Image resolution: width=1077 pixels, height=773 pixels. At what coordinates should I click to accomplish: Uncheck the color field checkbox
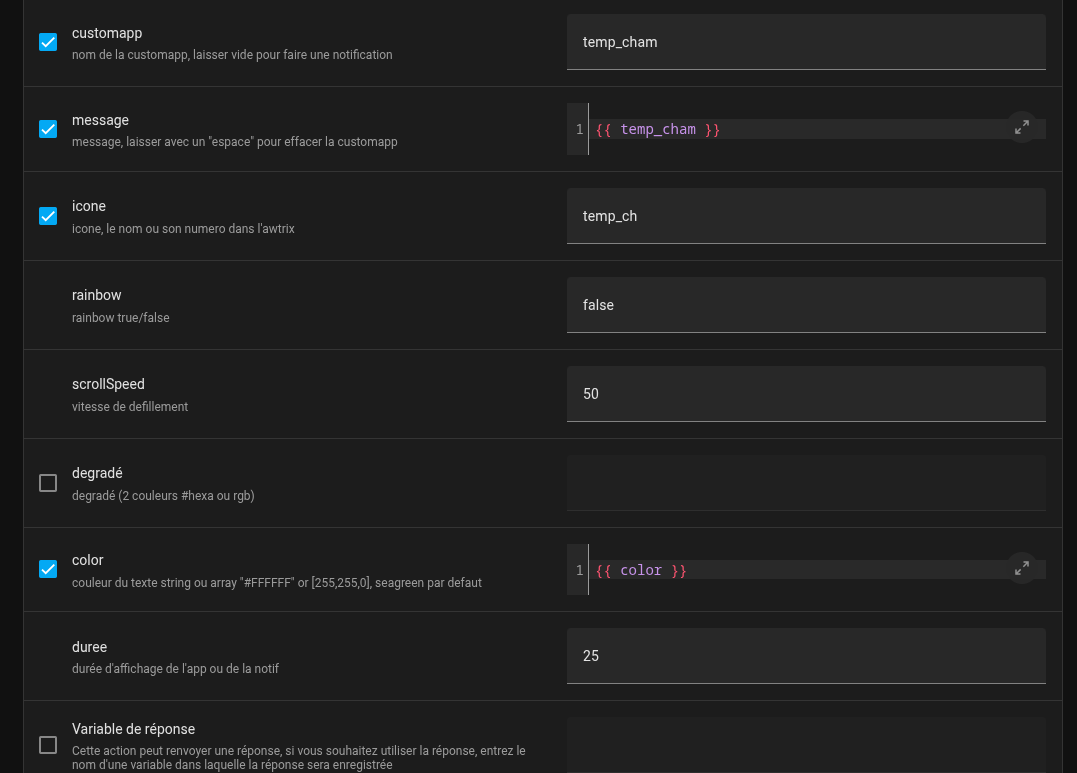(48, 569)
